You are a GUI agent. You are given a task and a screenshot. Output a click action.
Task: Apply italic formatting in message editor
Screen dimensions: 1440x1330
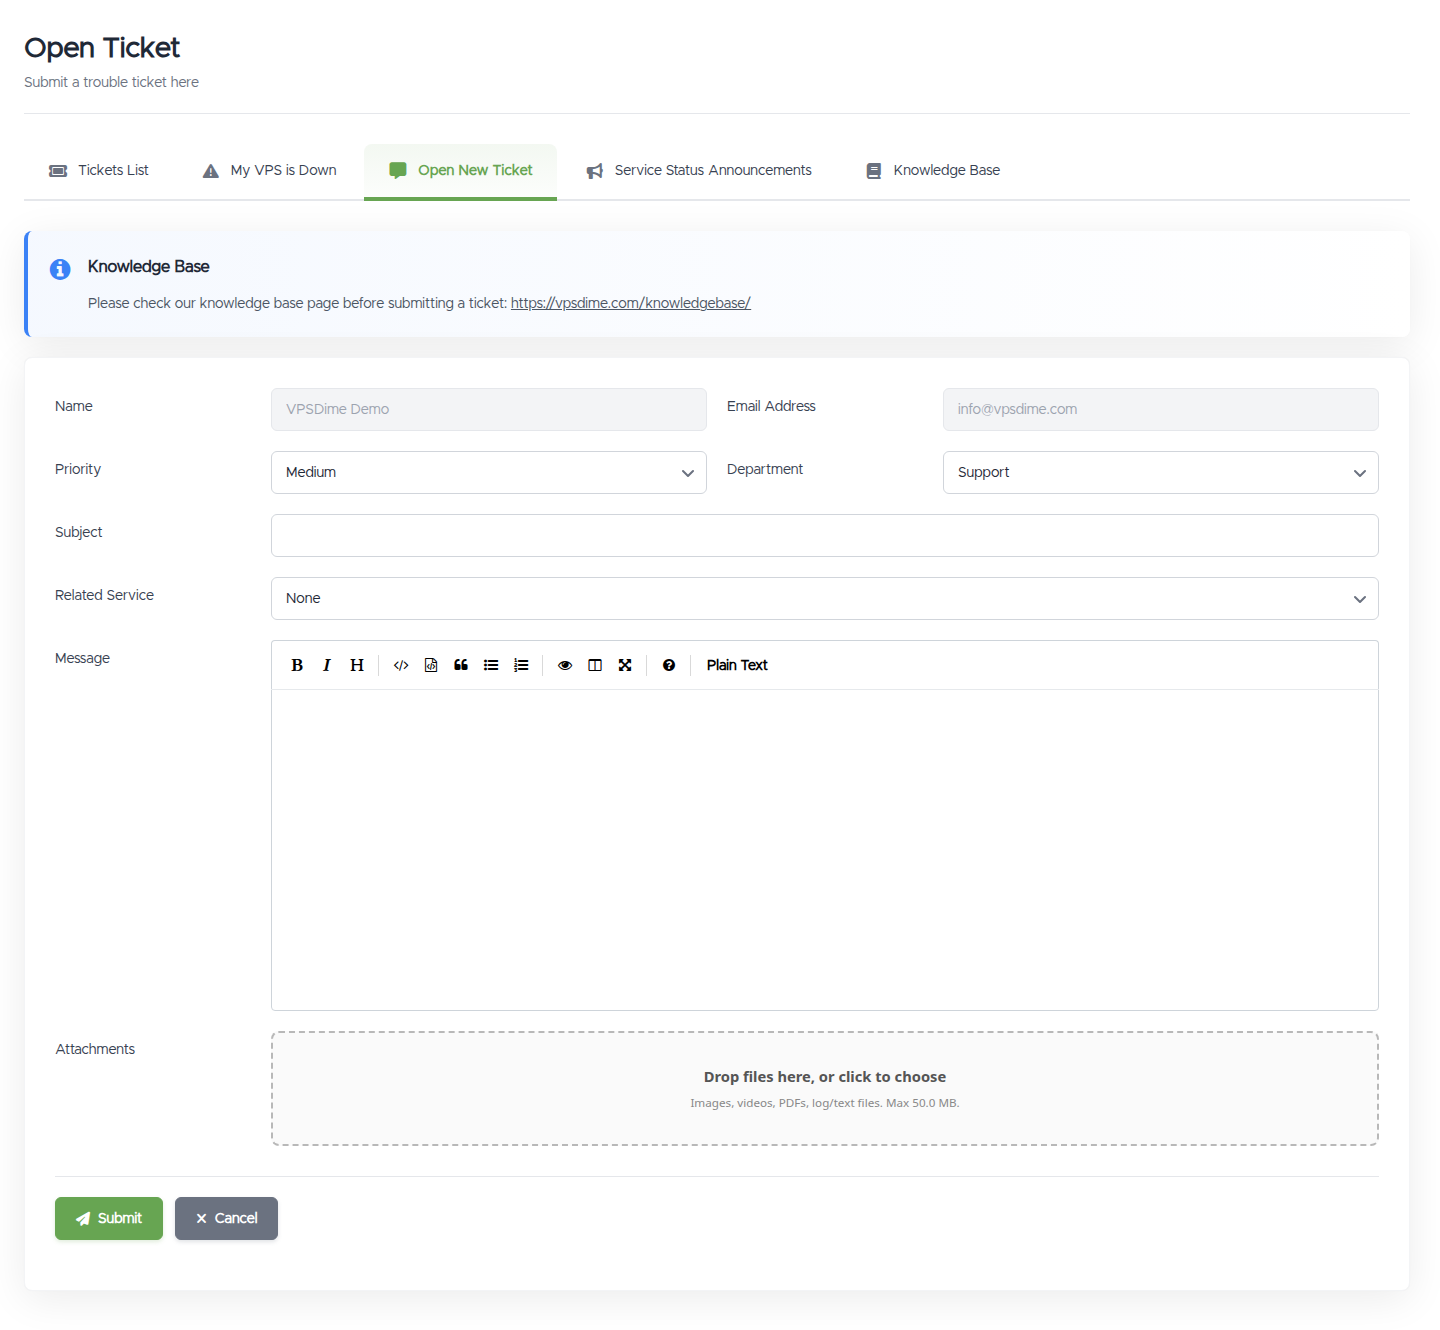327,665
